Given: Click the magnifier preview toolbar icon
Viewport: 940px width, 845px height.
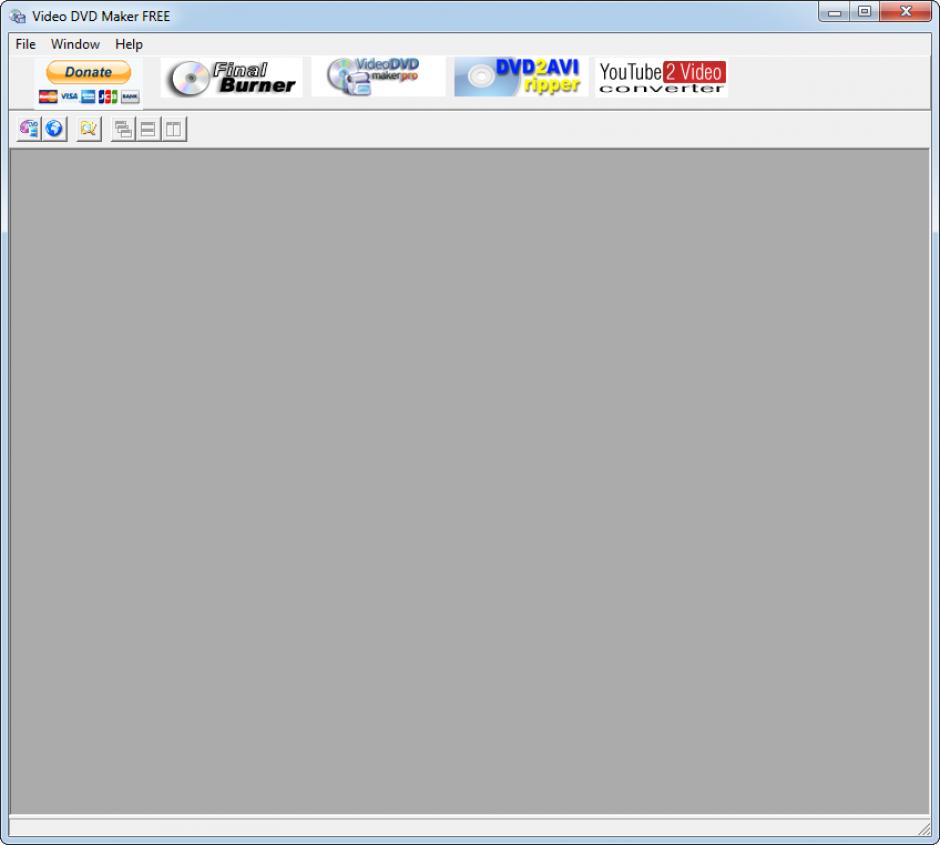Looking at the screenshot, I should [x=89, y=129].
